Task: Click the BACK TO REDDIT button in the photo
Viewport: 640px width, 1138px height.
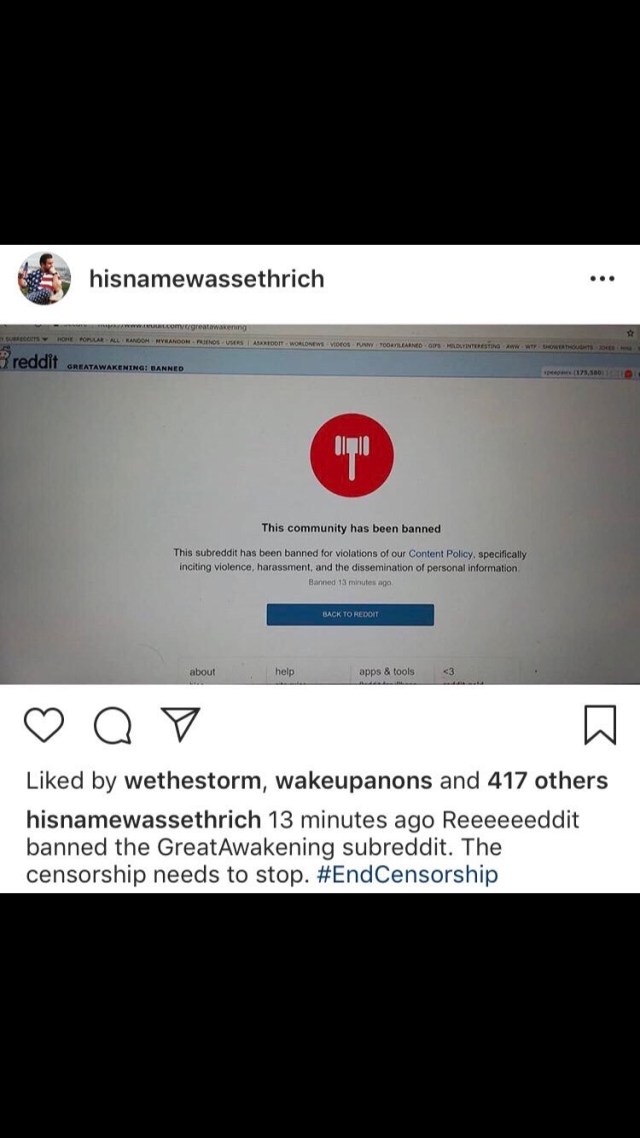Action: (350, 614)
